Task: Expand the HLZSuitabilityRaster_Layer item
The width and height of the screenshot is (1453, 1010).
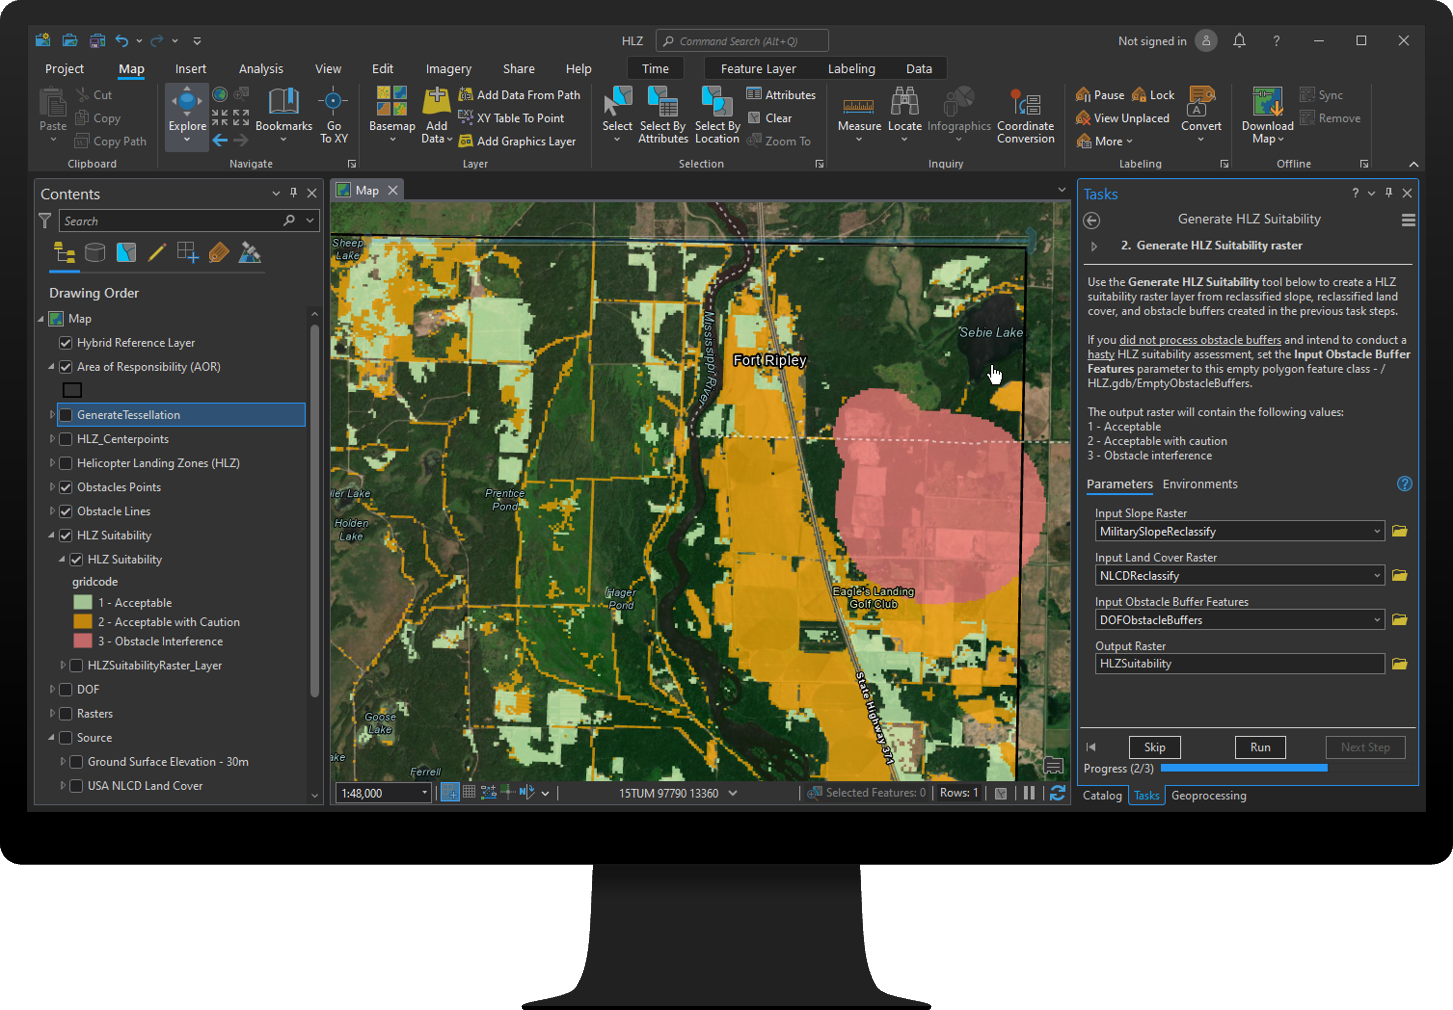Action: click(x=63, y=666)
